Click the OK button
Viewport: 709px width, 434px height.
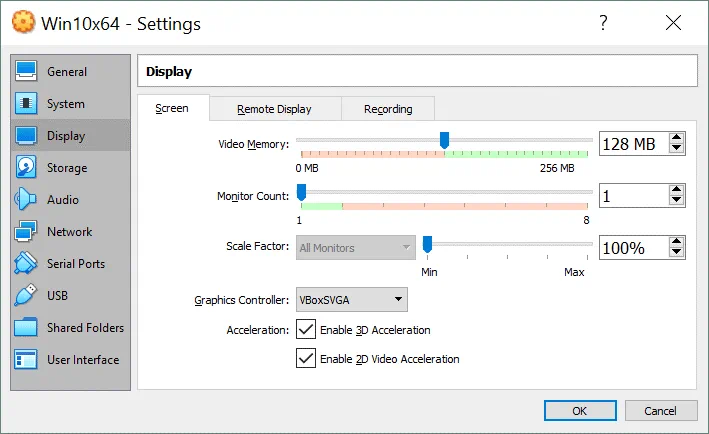(x=580, y=411)
